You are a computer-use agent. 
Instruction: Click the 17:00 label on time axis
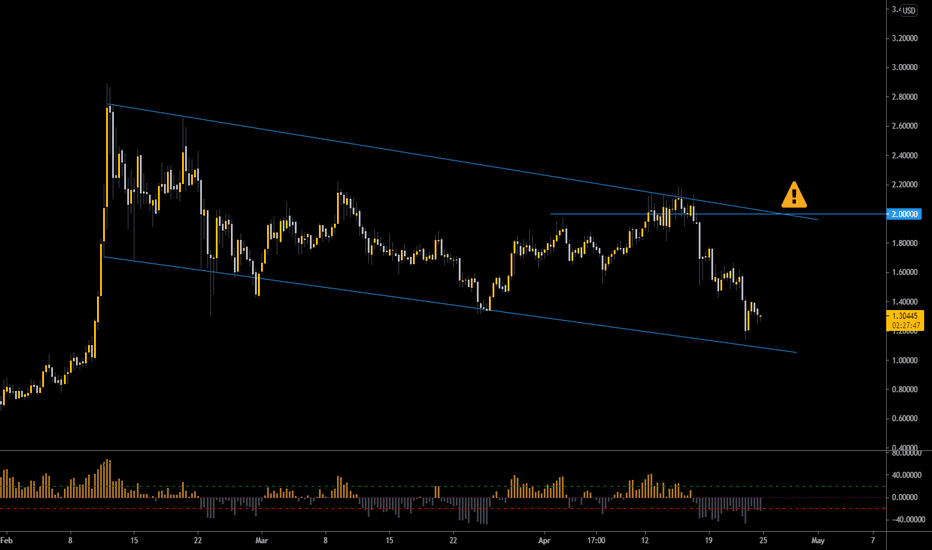(596, 540)
